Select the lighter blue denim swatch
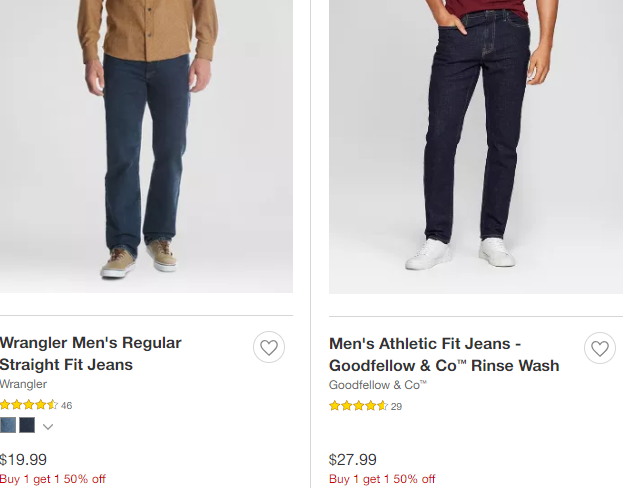The width and height of the screenshot is (623, 488). (x=8, y=425)
